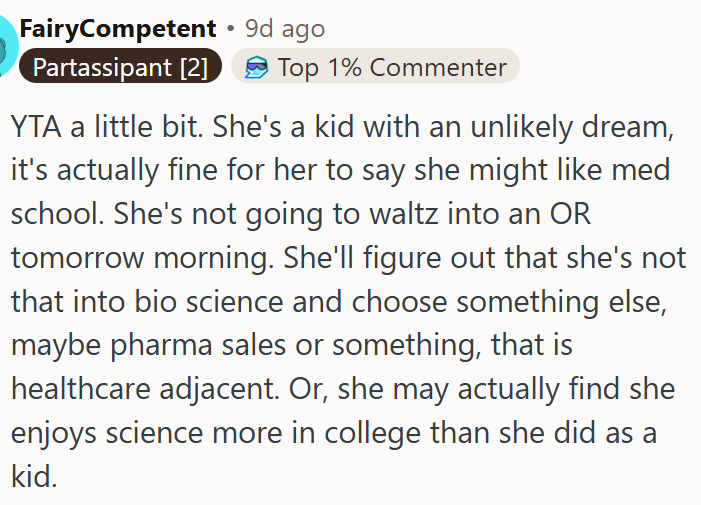The height and width of the screenshot is (505, 701).
Task: Click the separator dot beside the username
Action: pyautogui.click(x=231, y=29)
